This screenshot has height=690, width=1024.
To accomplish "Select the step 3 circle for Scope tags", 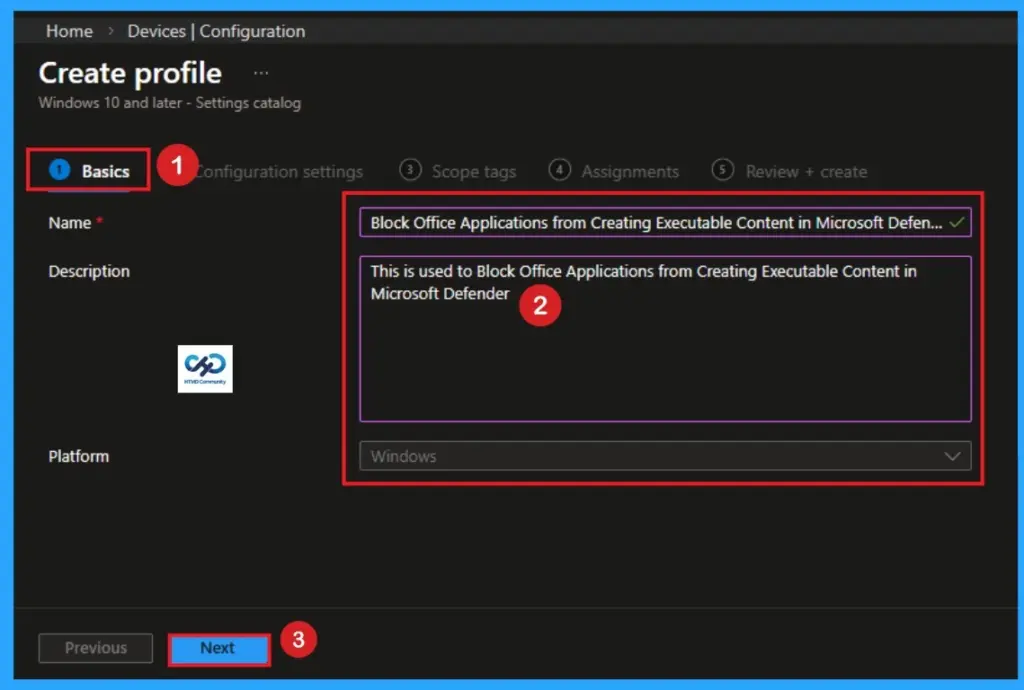I will click(x=410, y=170).
